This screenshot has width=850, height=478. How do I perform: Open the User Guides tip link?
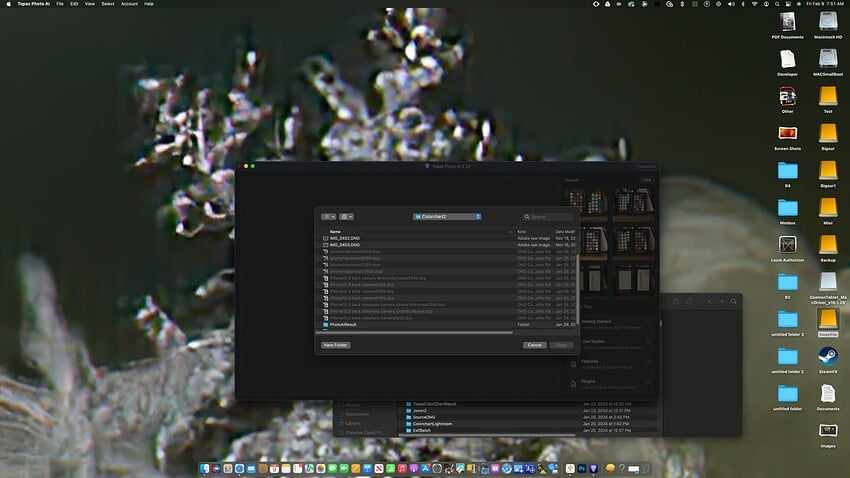point(593,341)
